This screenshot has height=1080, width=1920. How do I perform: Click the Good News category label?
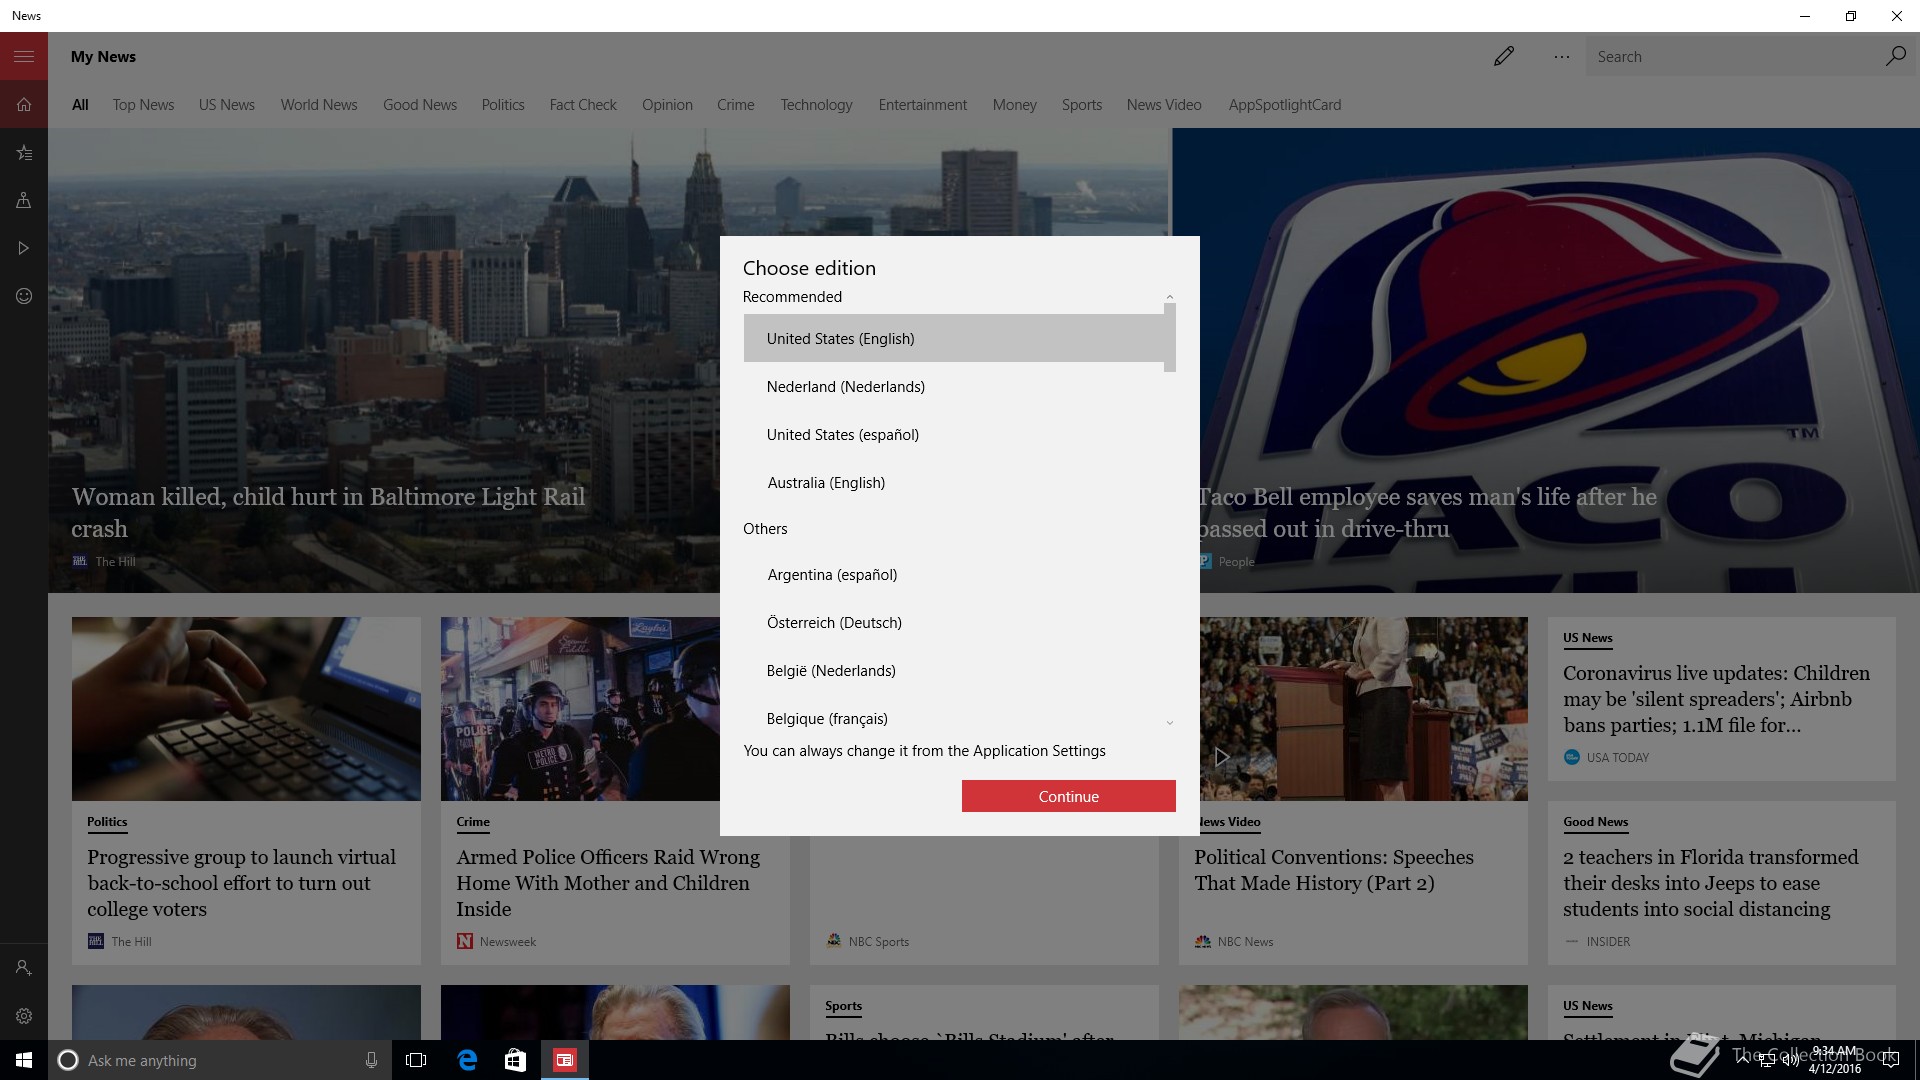(1596, 822)
